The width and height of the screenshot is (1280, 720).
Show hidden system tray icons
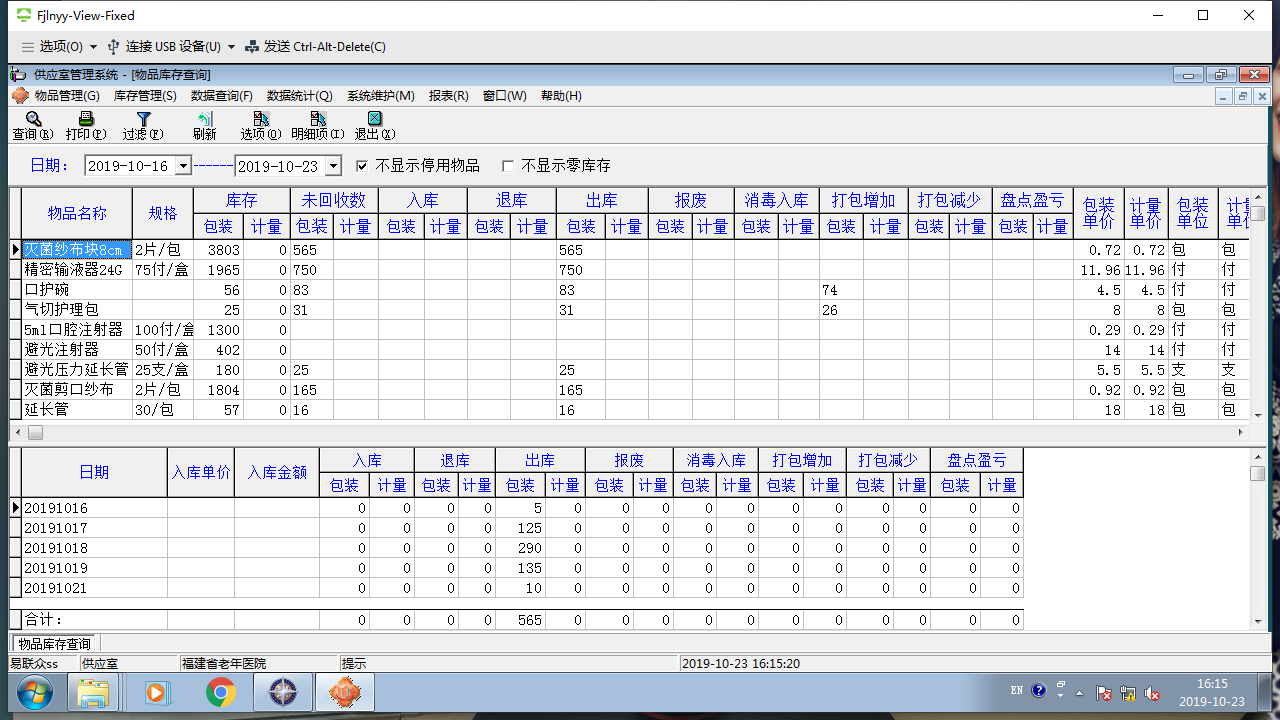pos(1078,692)
